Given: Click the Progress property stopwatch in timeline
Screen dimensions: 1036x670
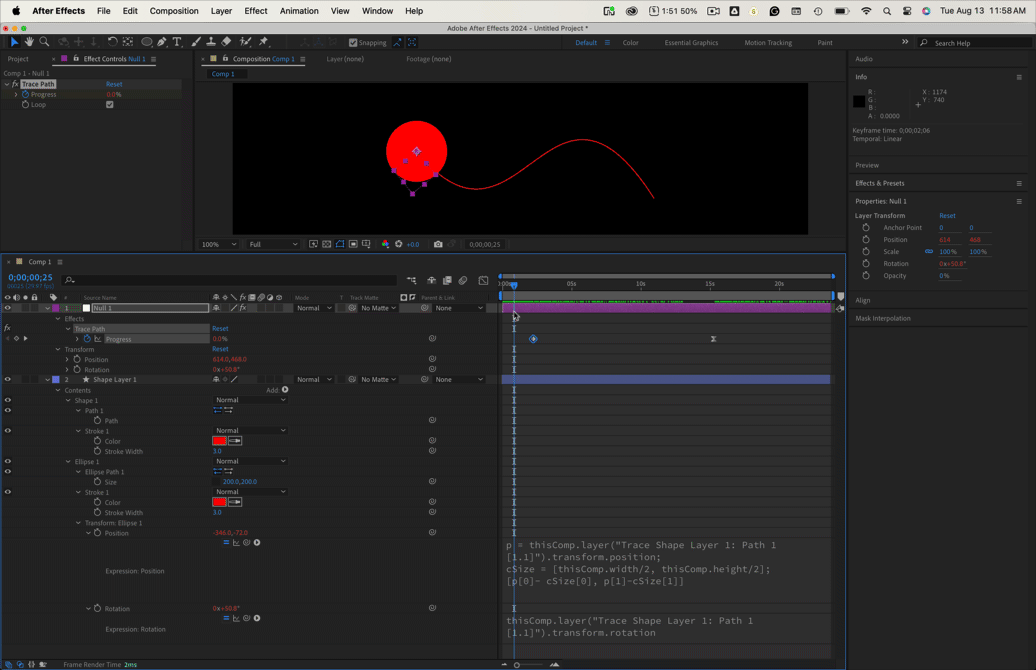Looking at the screenshot, I should click(x=87, y=338).
